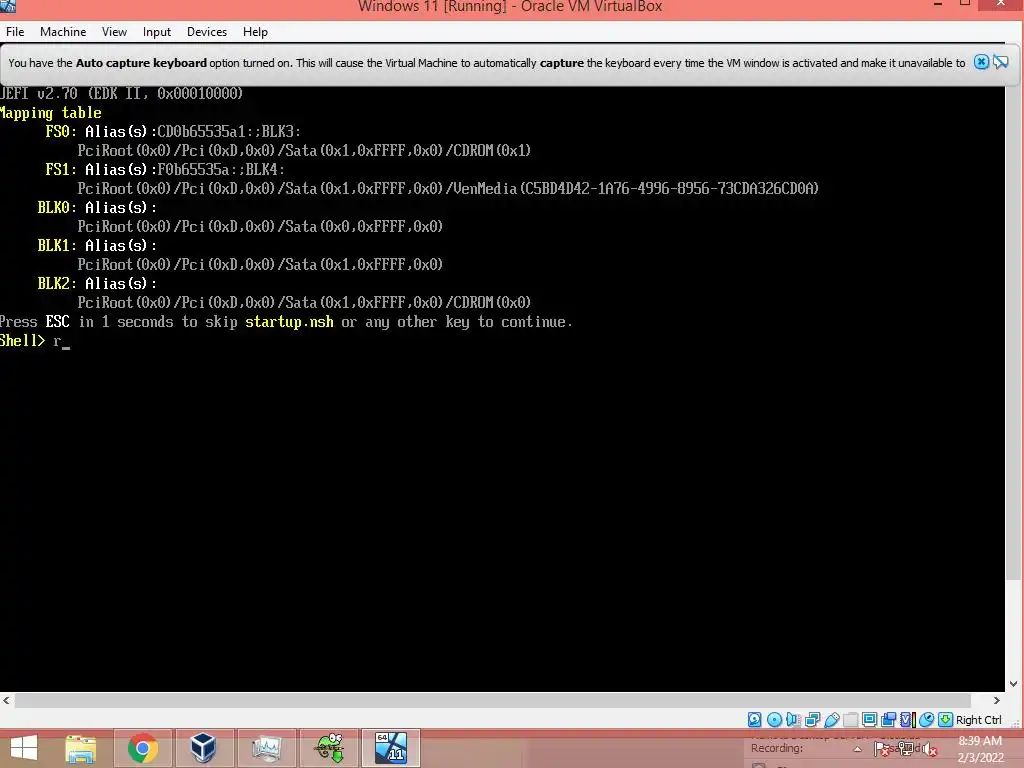Click the UEFI v2.70 version line

121,93
